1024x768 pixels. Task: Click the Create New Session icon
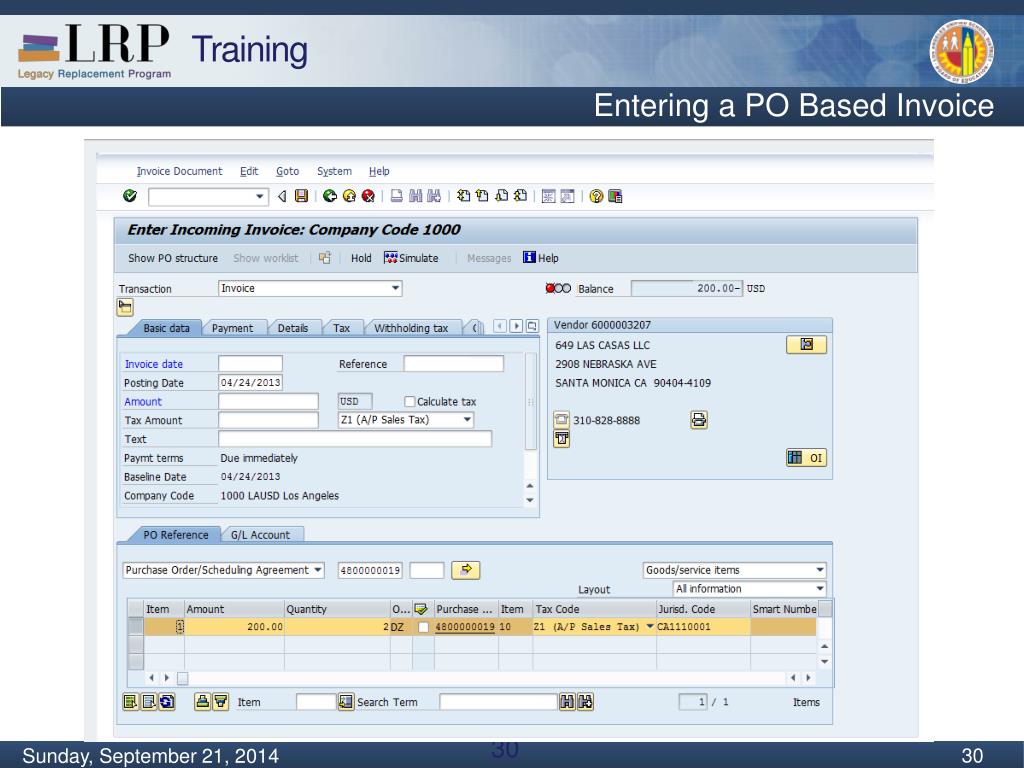coord(549,196)
